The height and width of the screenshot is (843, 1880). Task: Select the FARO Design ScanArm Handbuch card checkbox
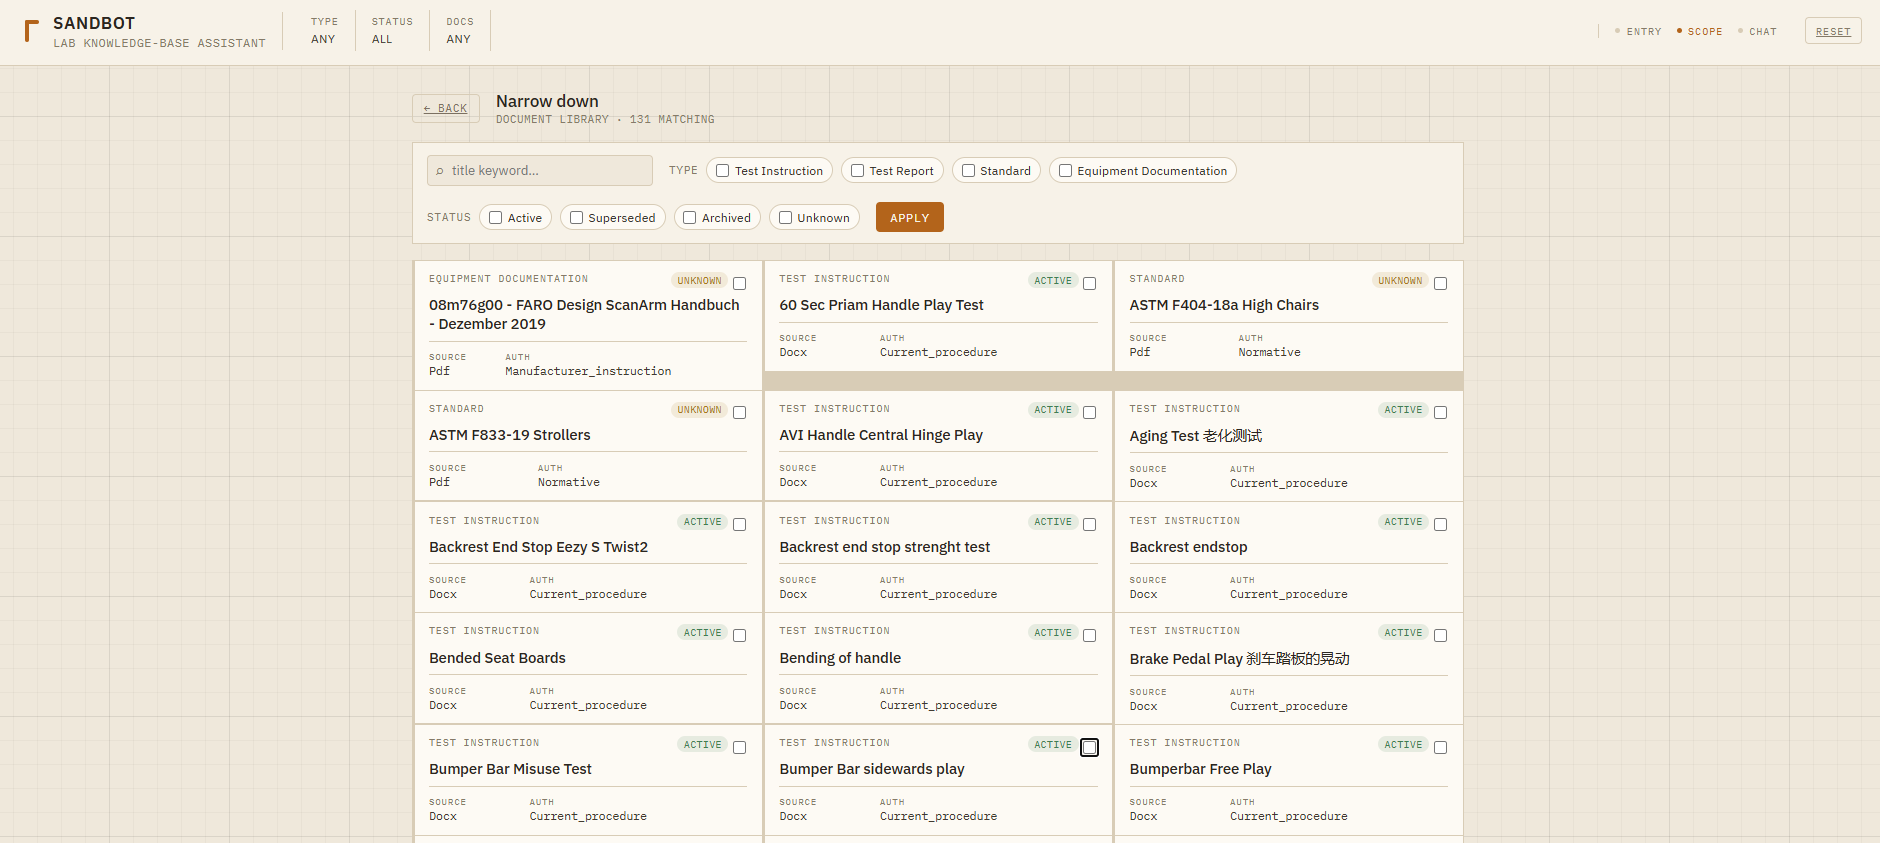(x=740, y=284)
